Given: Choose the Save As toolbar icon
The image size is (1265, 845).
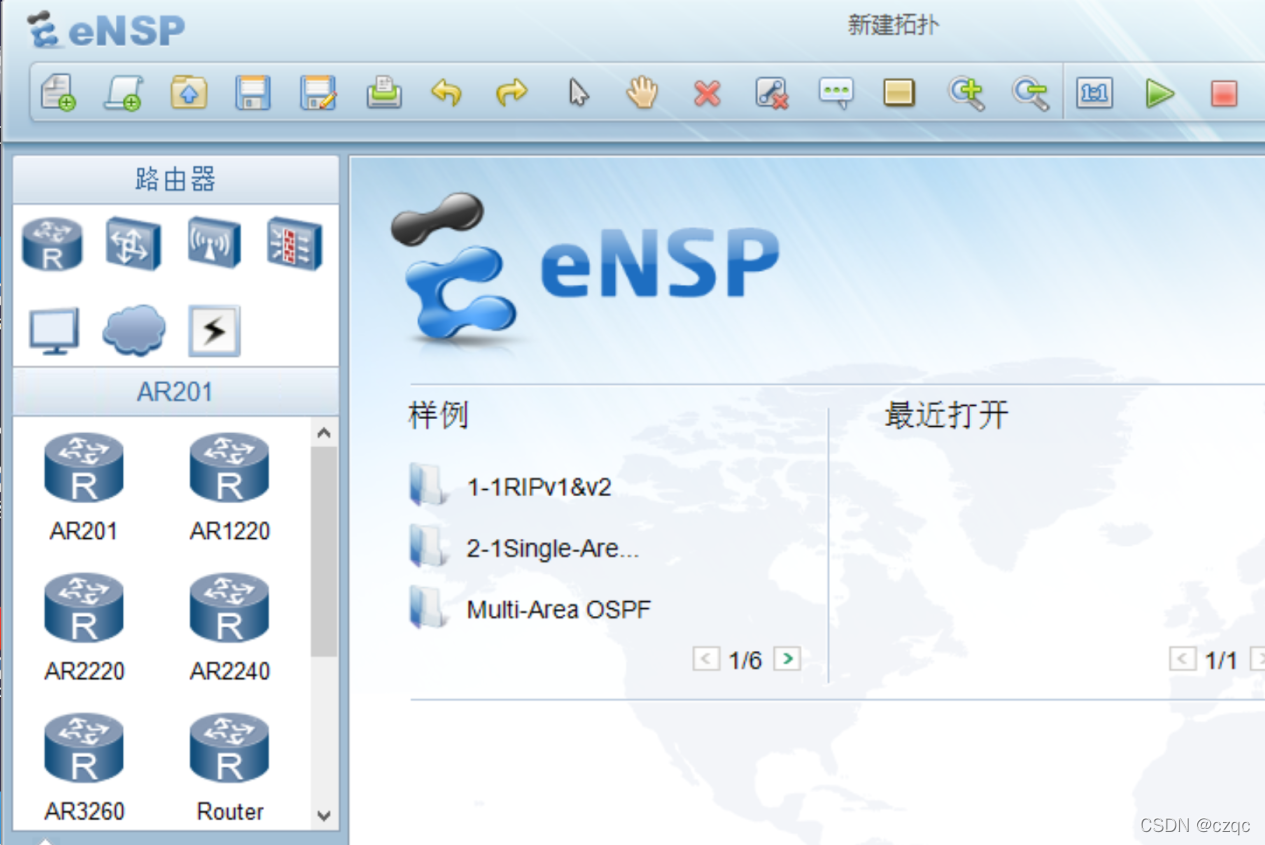Looking at the screenshot, I should [x=318, y=93].
